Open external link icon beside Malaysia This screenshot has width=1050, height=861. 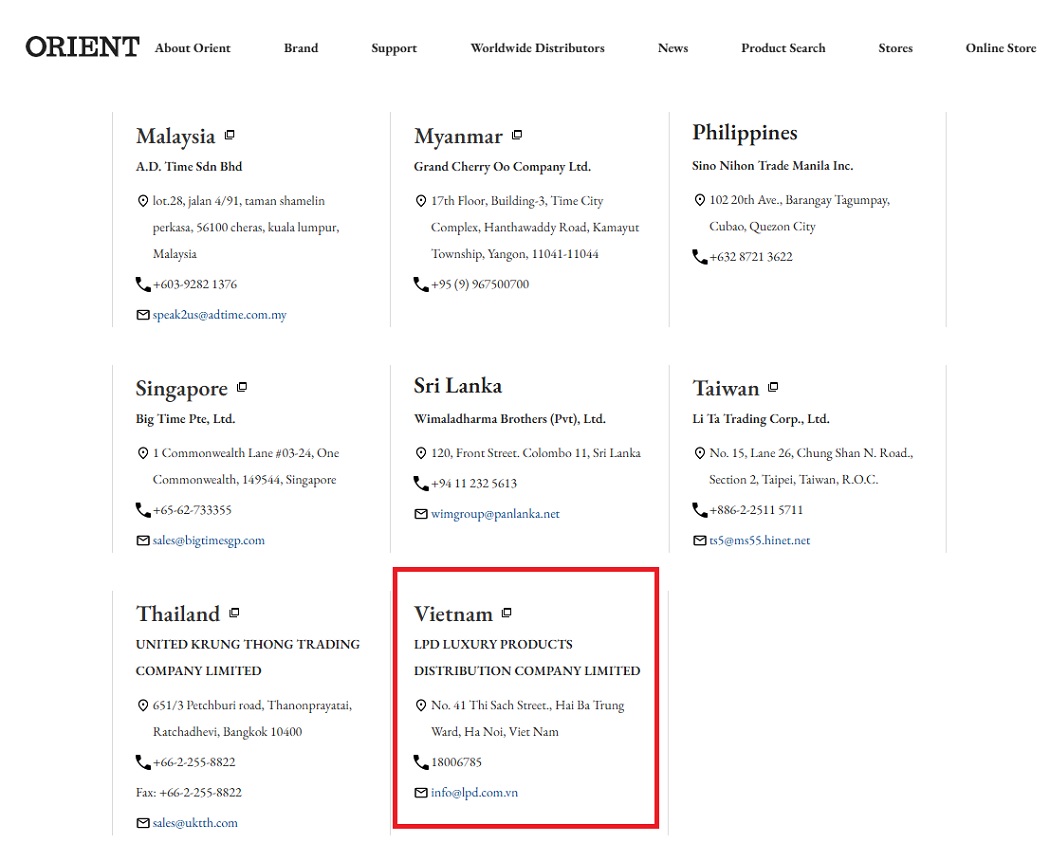point(230,135)
